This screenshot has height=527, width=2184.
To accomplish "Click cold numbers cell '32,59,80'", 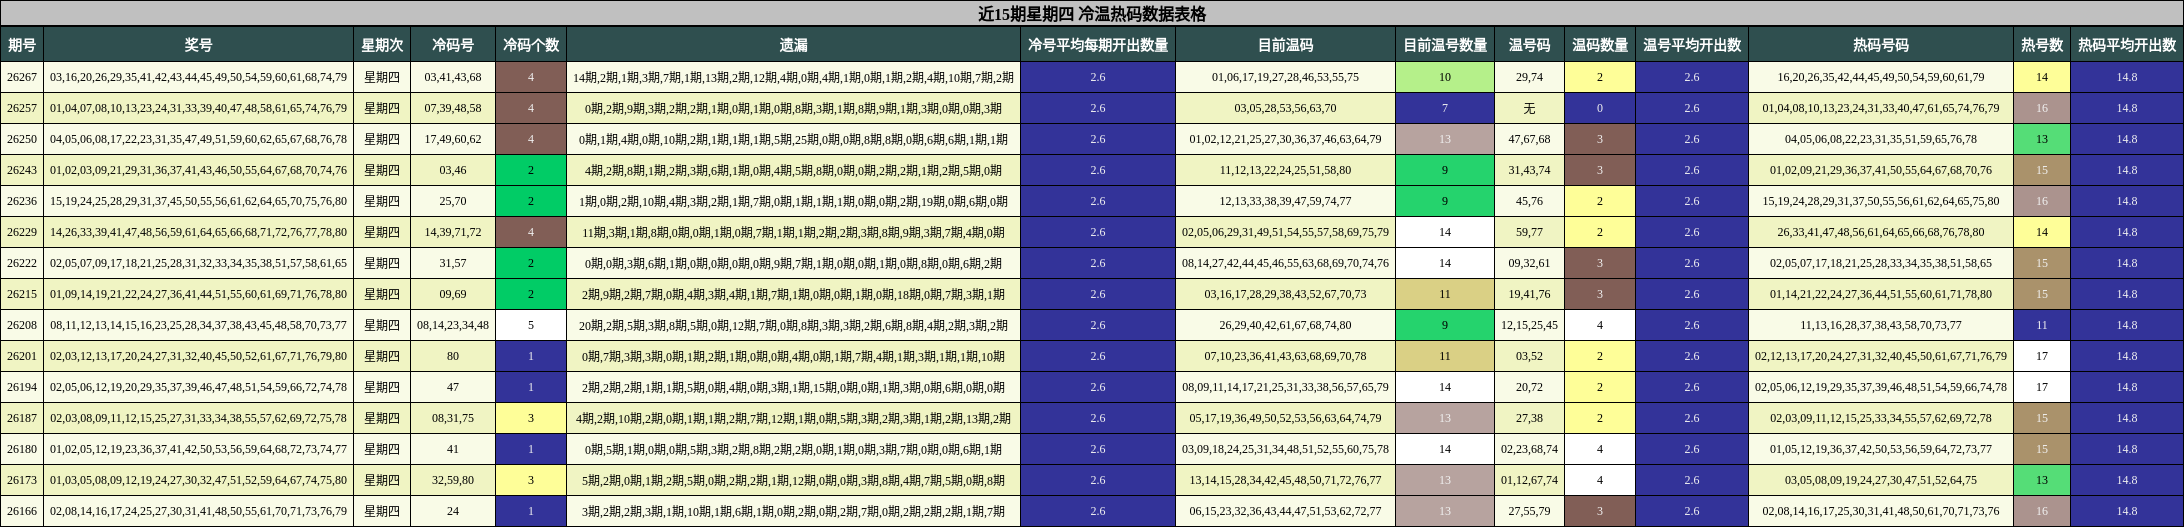I will 453,480.
